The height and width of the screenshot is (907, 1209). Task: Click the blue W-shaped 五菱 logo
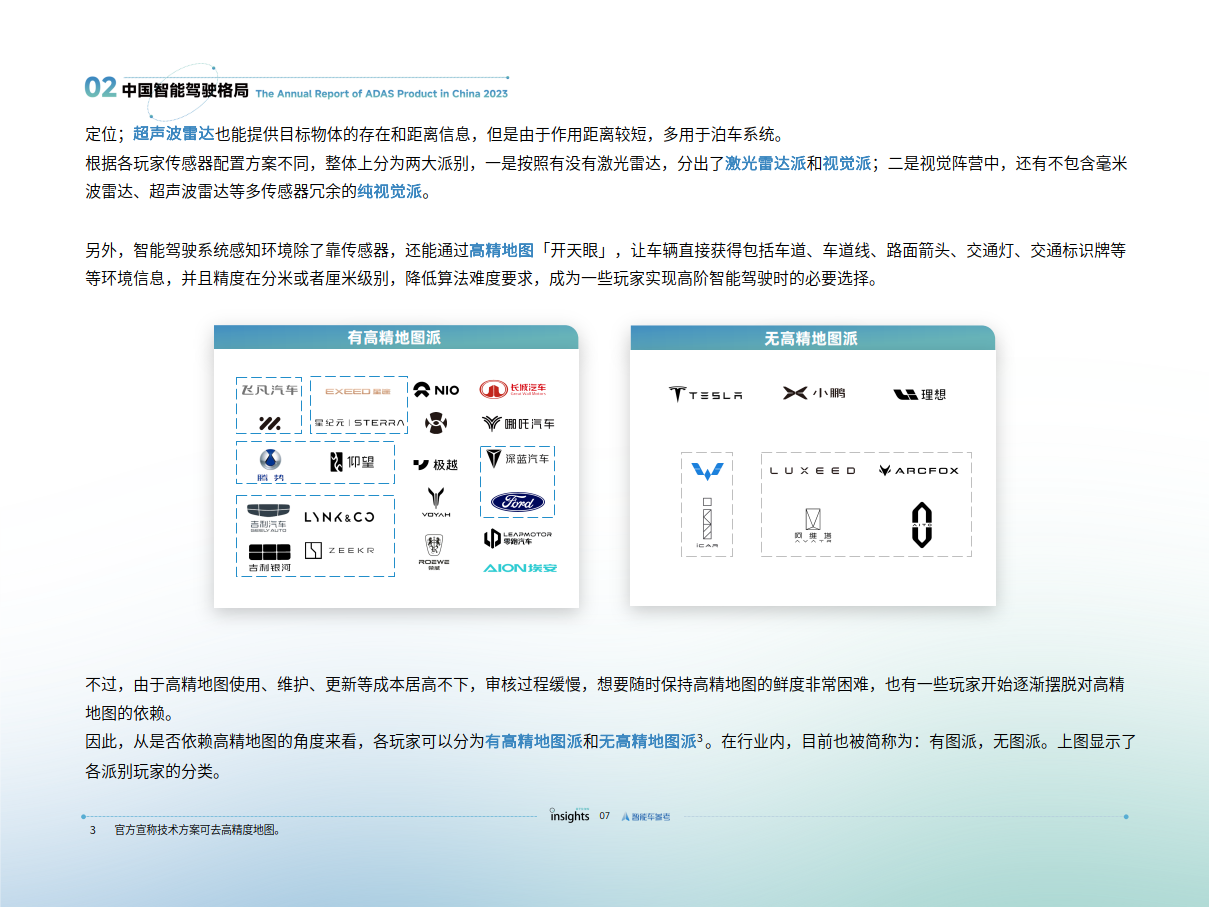(x=706, y=471)
